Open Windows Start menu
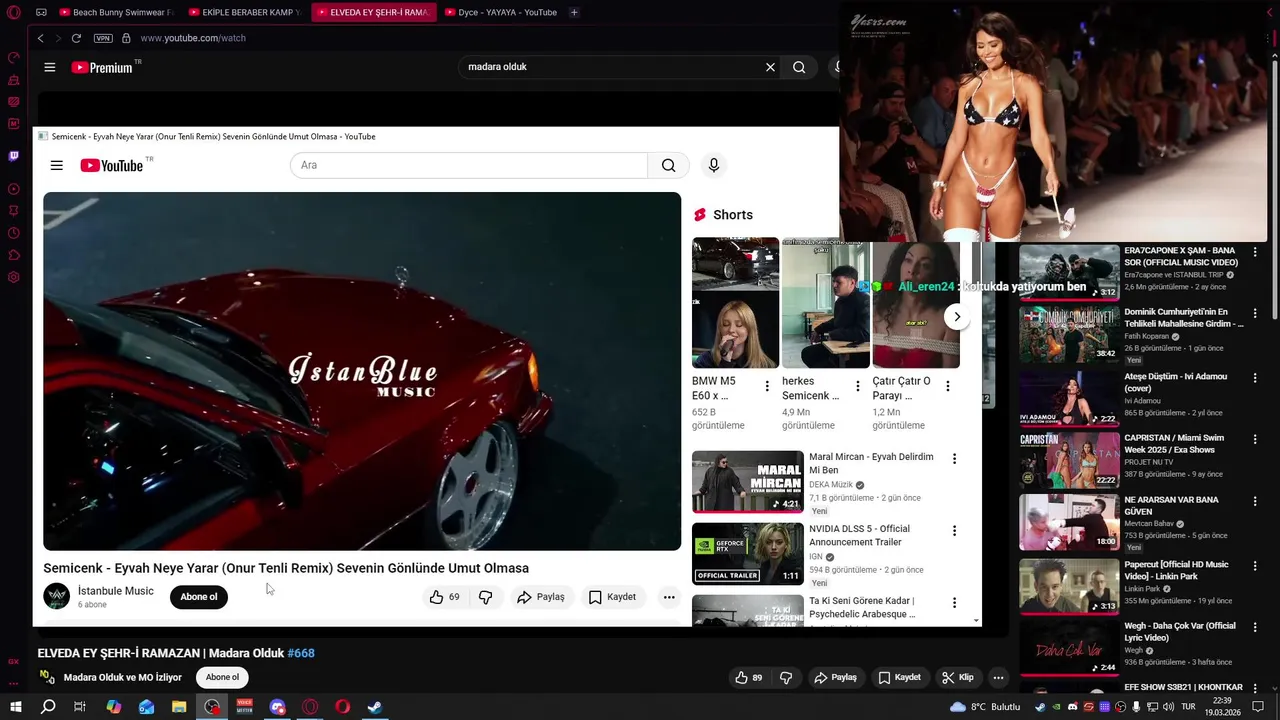The height and width of the screenshot is (720, 1280). click(x=15, y=707)
